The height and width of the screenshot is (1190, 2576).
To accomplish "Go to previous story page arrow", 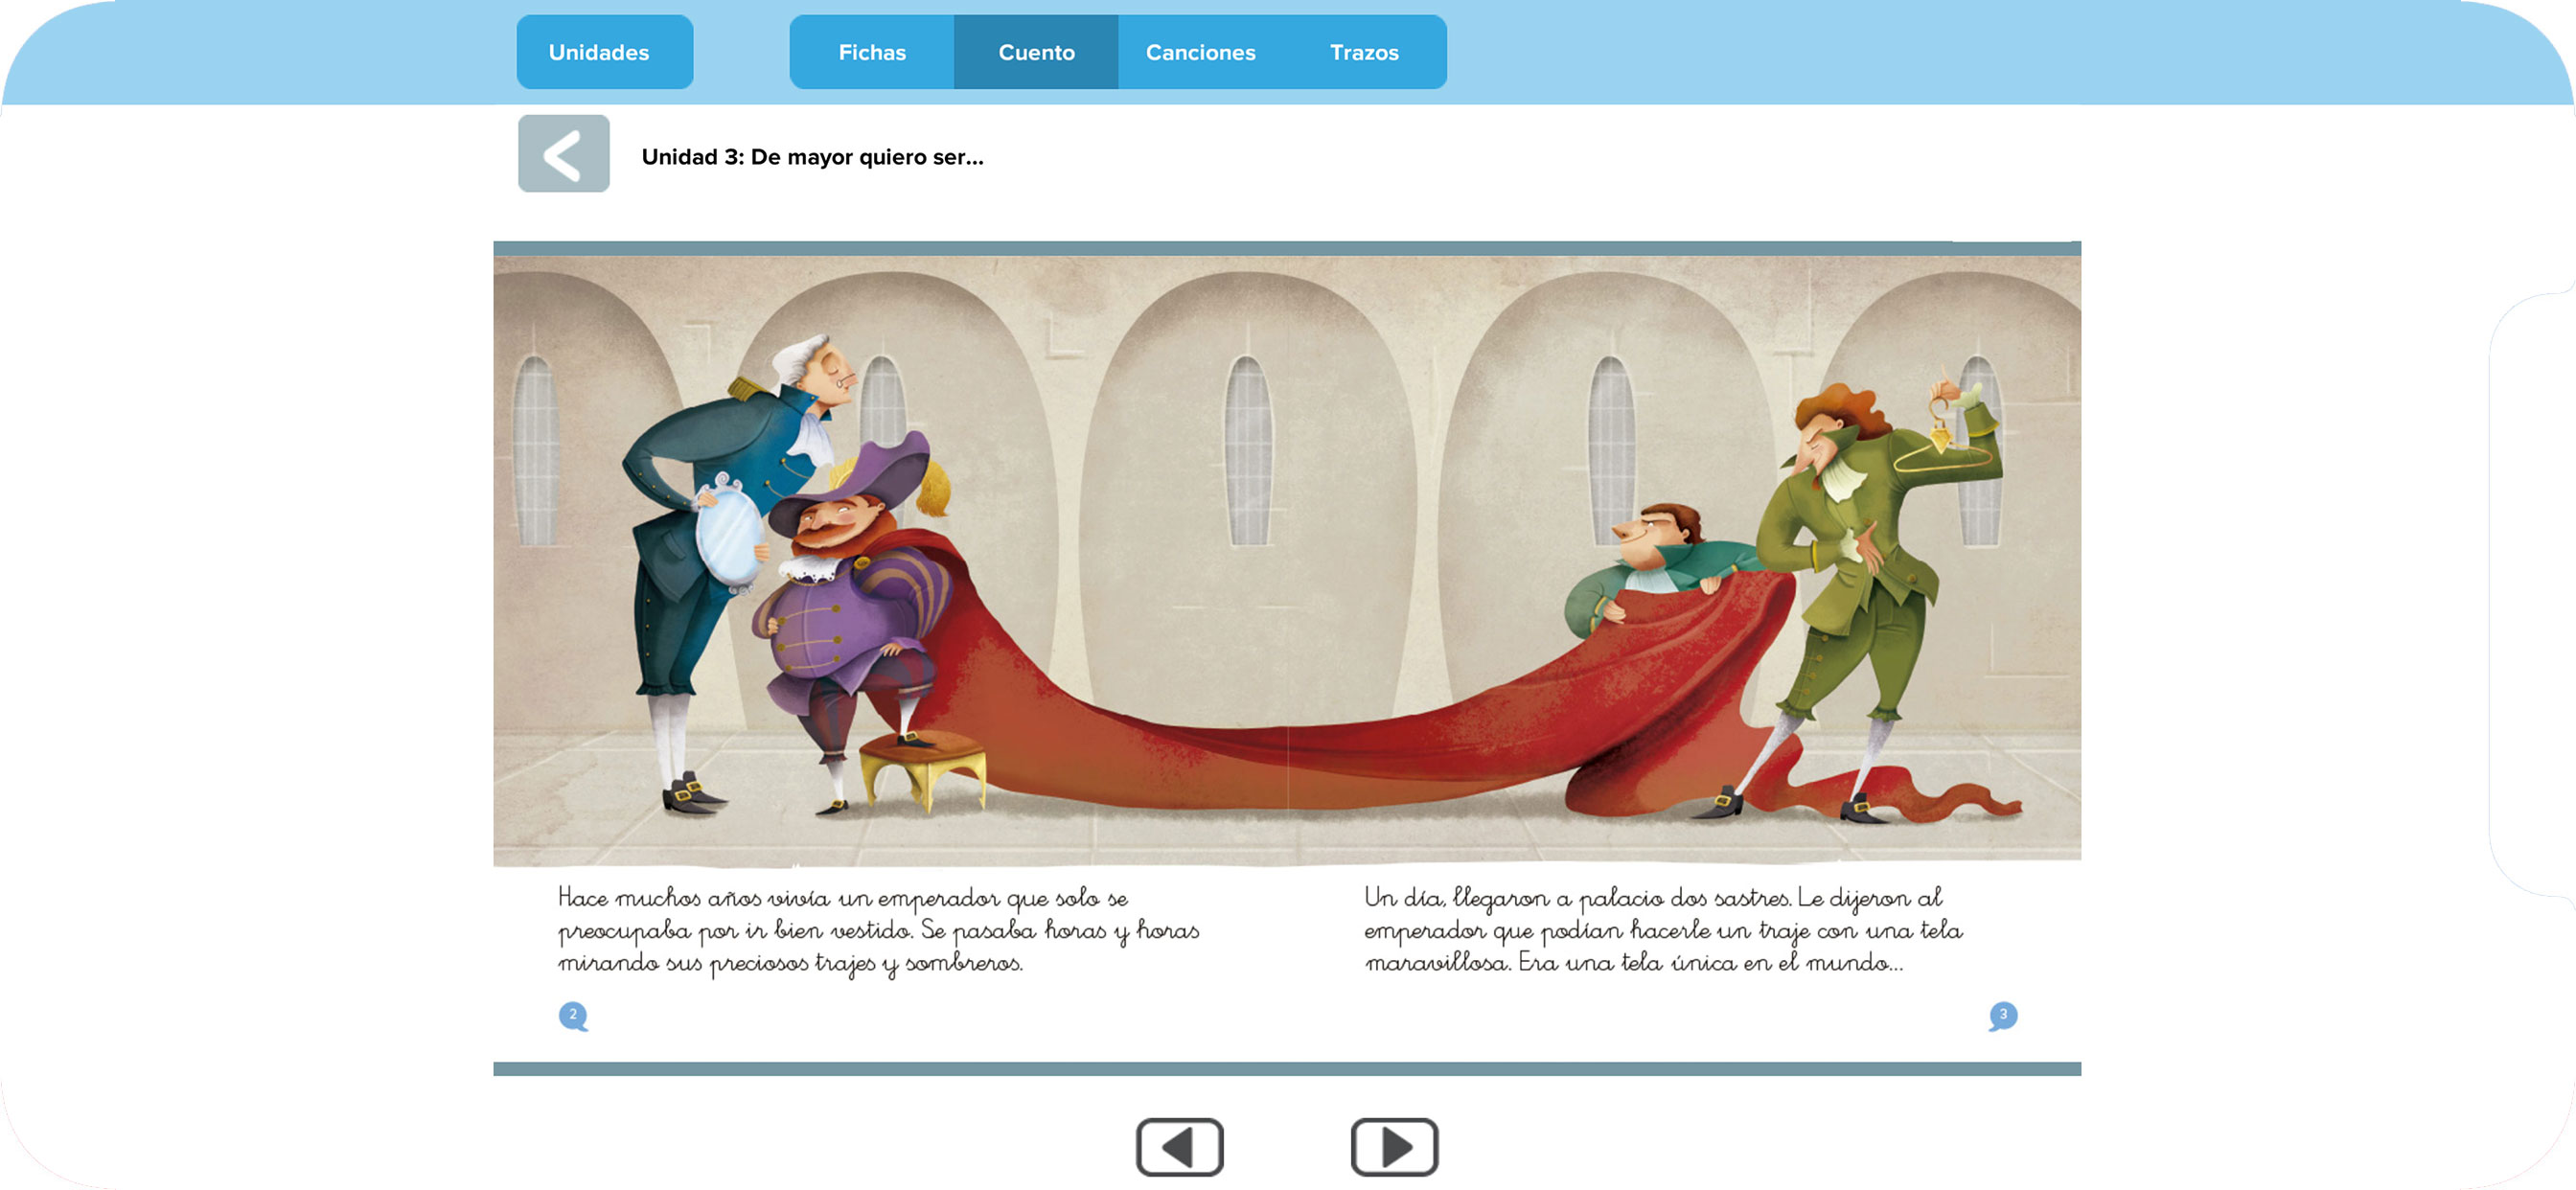I will [1180, 1147].
